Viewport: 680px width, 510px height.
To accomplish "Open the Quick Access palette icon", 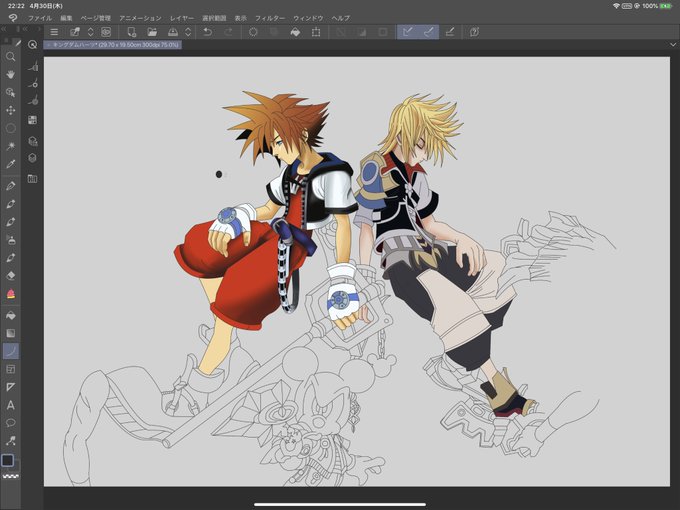I will coord(32,45).
